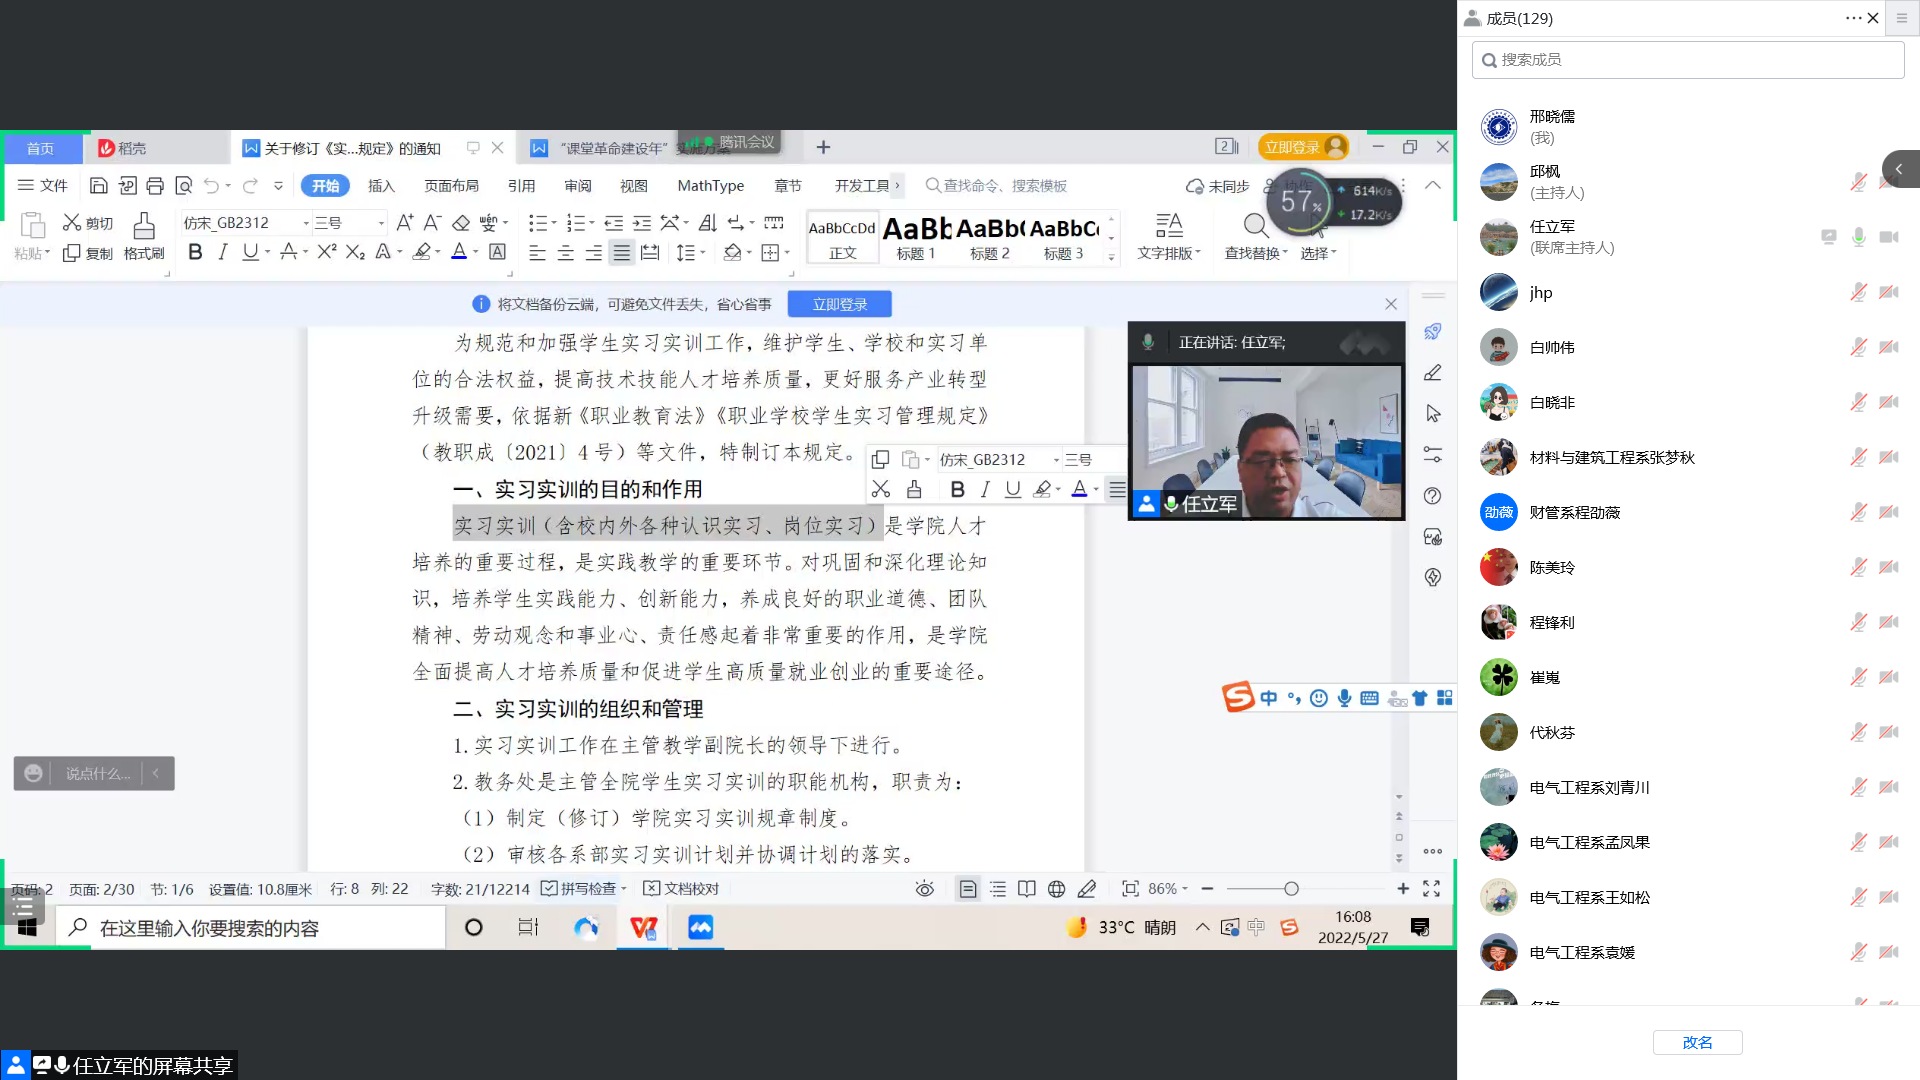
Task: Click the Clear formatting eraser icon
Action: tap(460, 222)
